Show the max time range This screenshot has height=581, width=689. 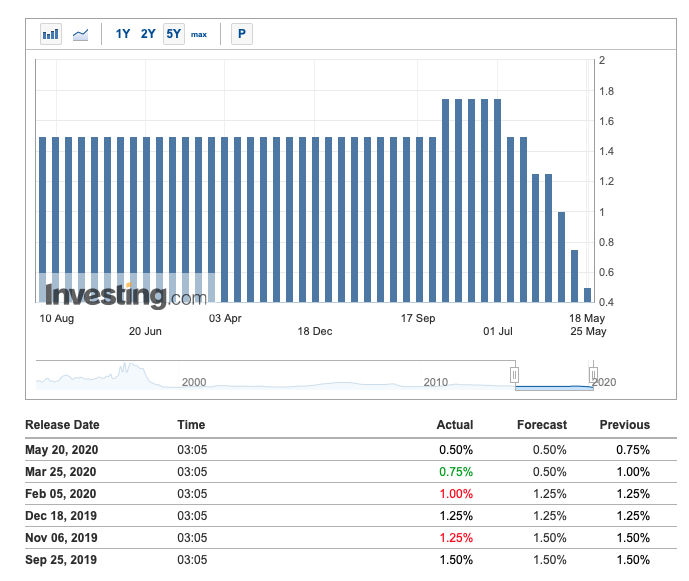point(199,34)
